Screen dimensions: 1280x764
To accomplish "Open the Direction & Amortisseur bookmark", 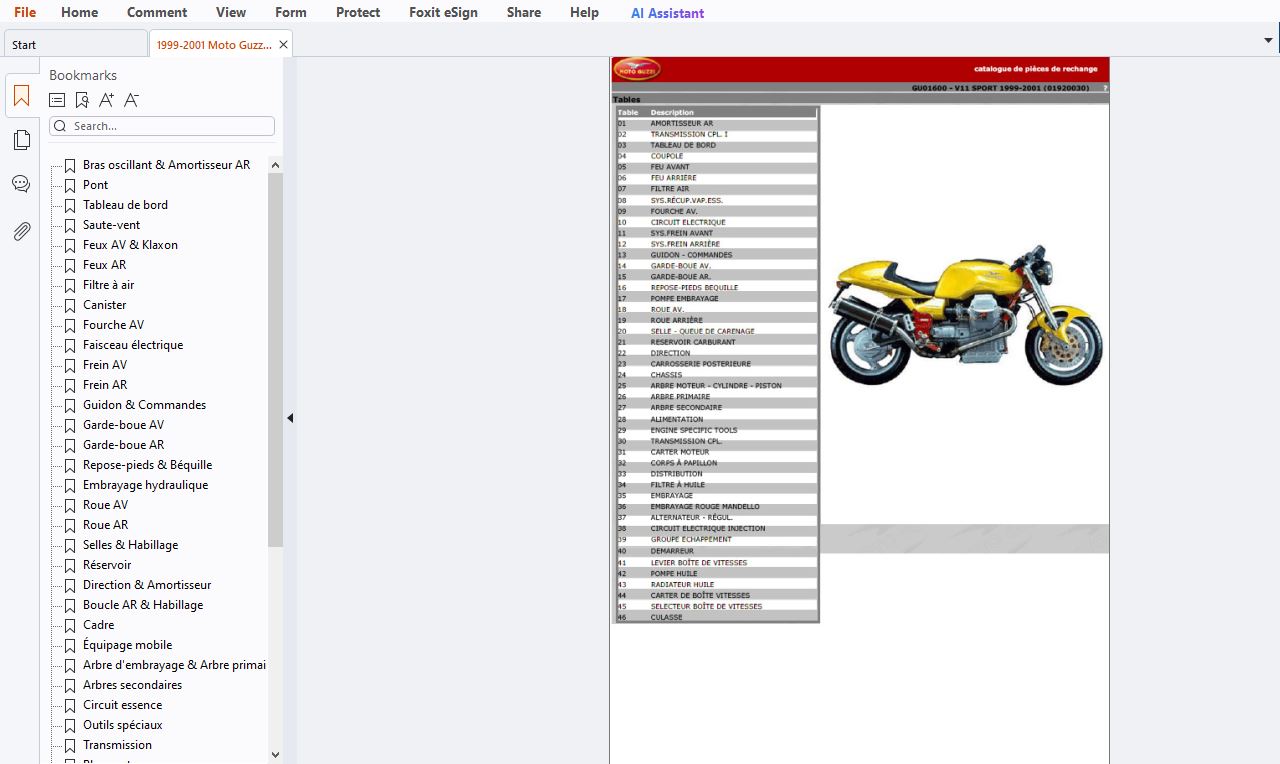I will 147,585.
